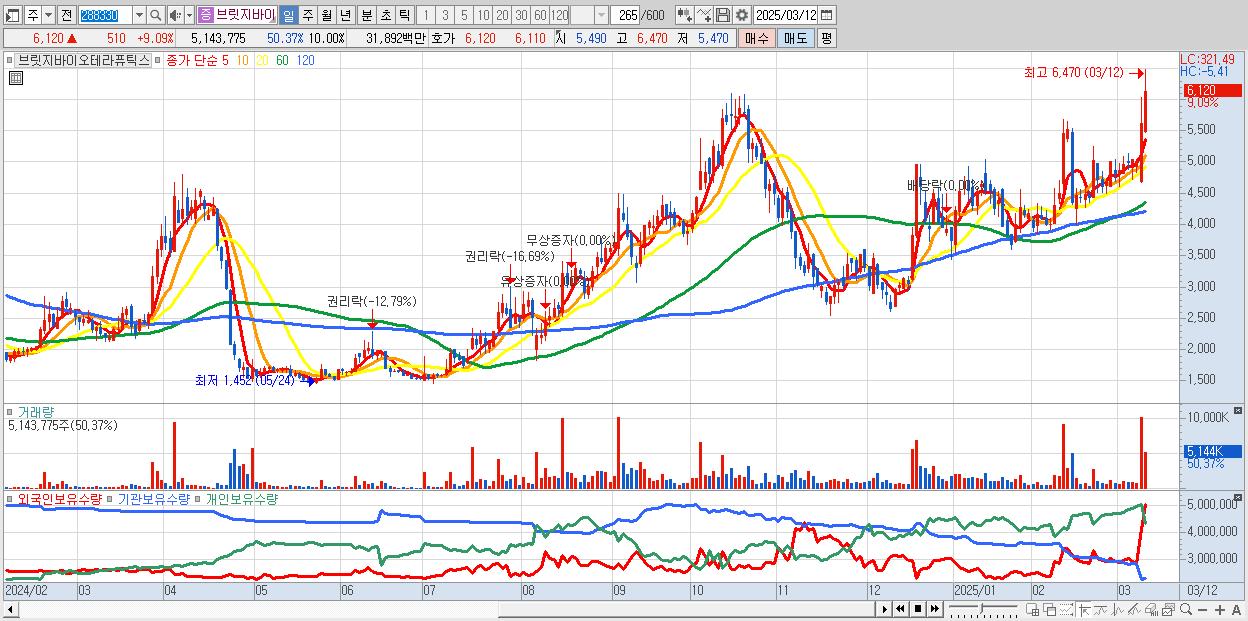Click the minus zoom-out icon
The height and width of the screenshot is (621, 1248).
click(1202, 610)
